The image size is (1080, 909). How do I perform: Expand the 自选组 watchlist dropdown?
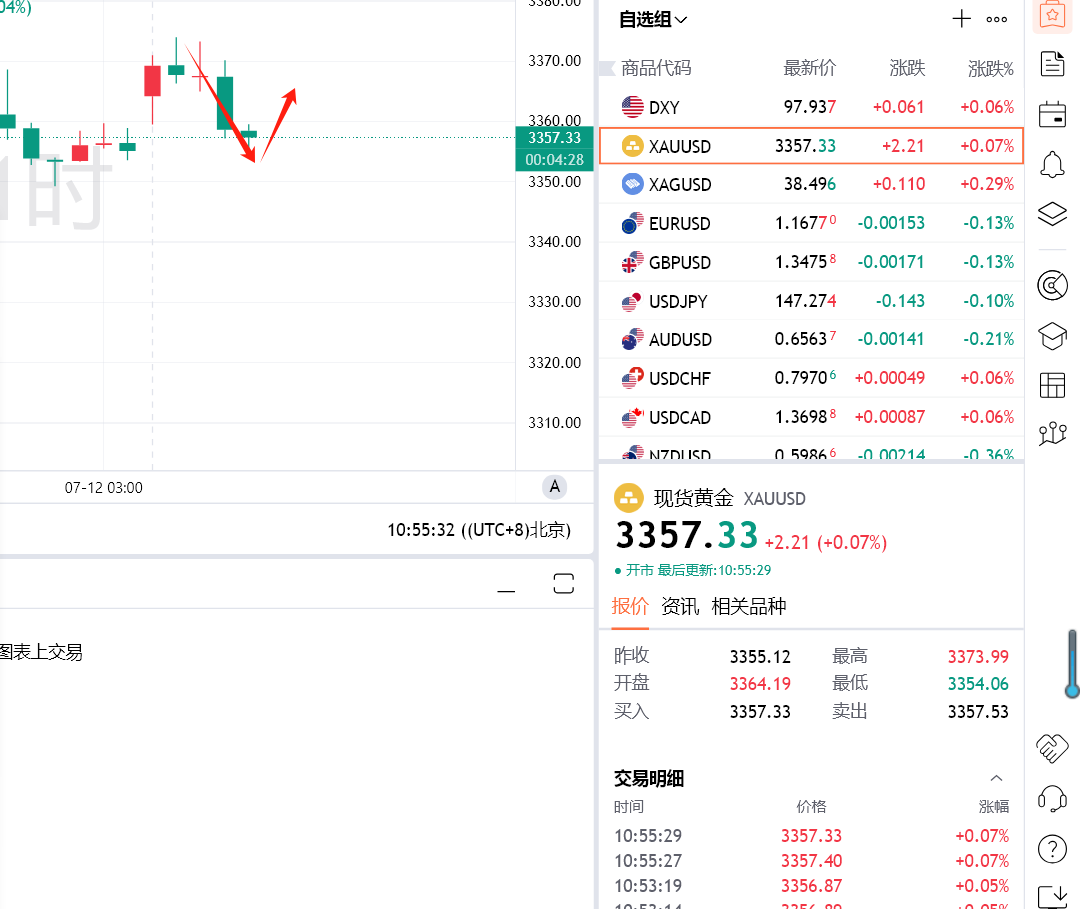652,19
